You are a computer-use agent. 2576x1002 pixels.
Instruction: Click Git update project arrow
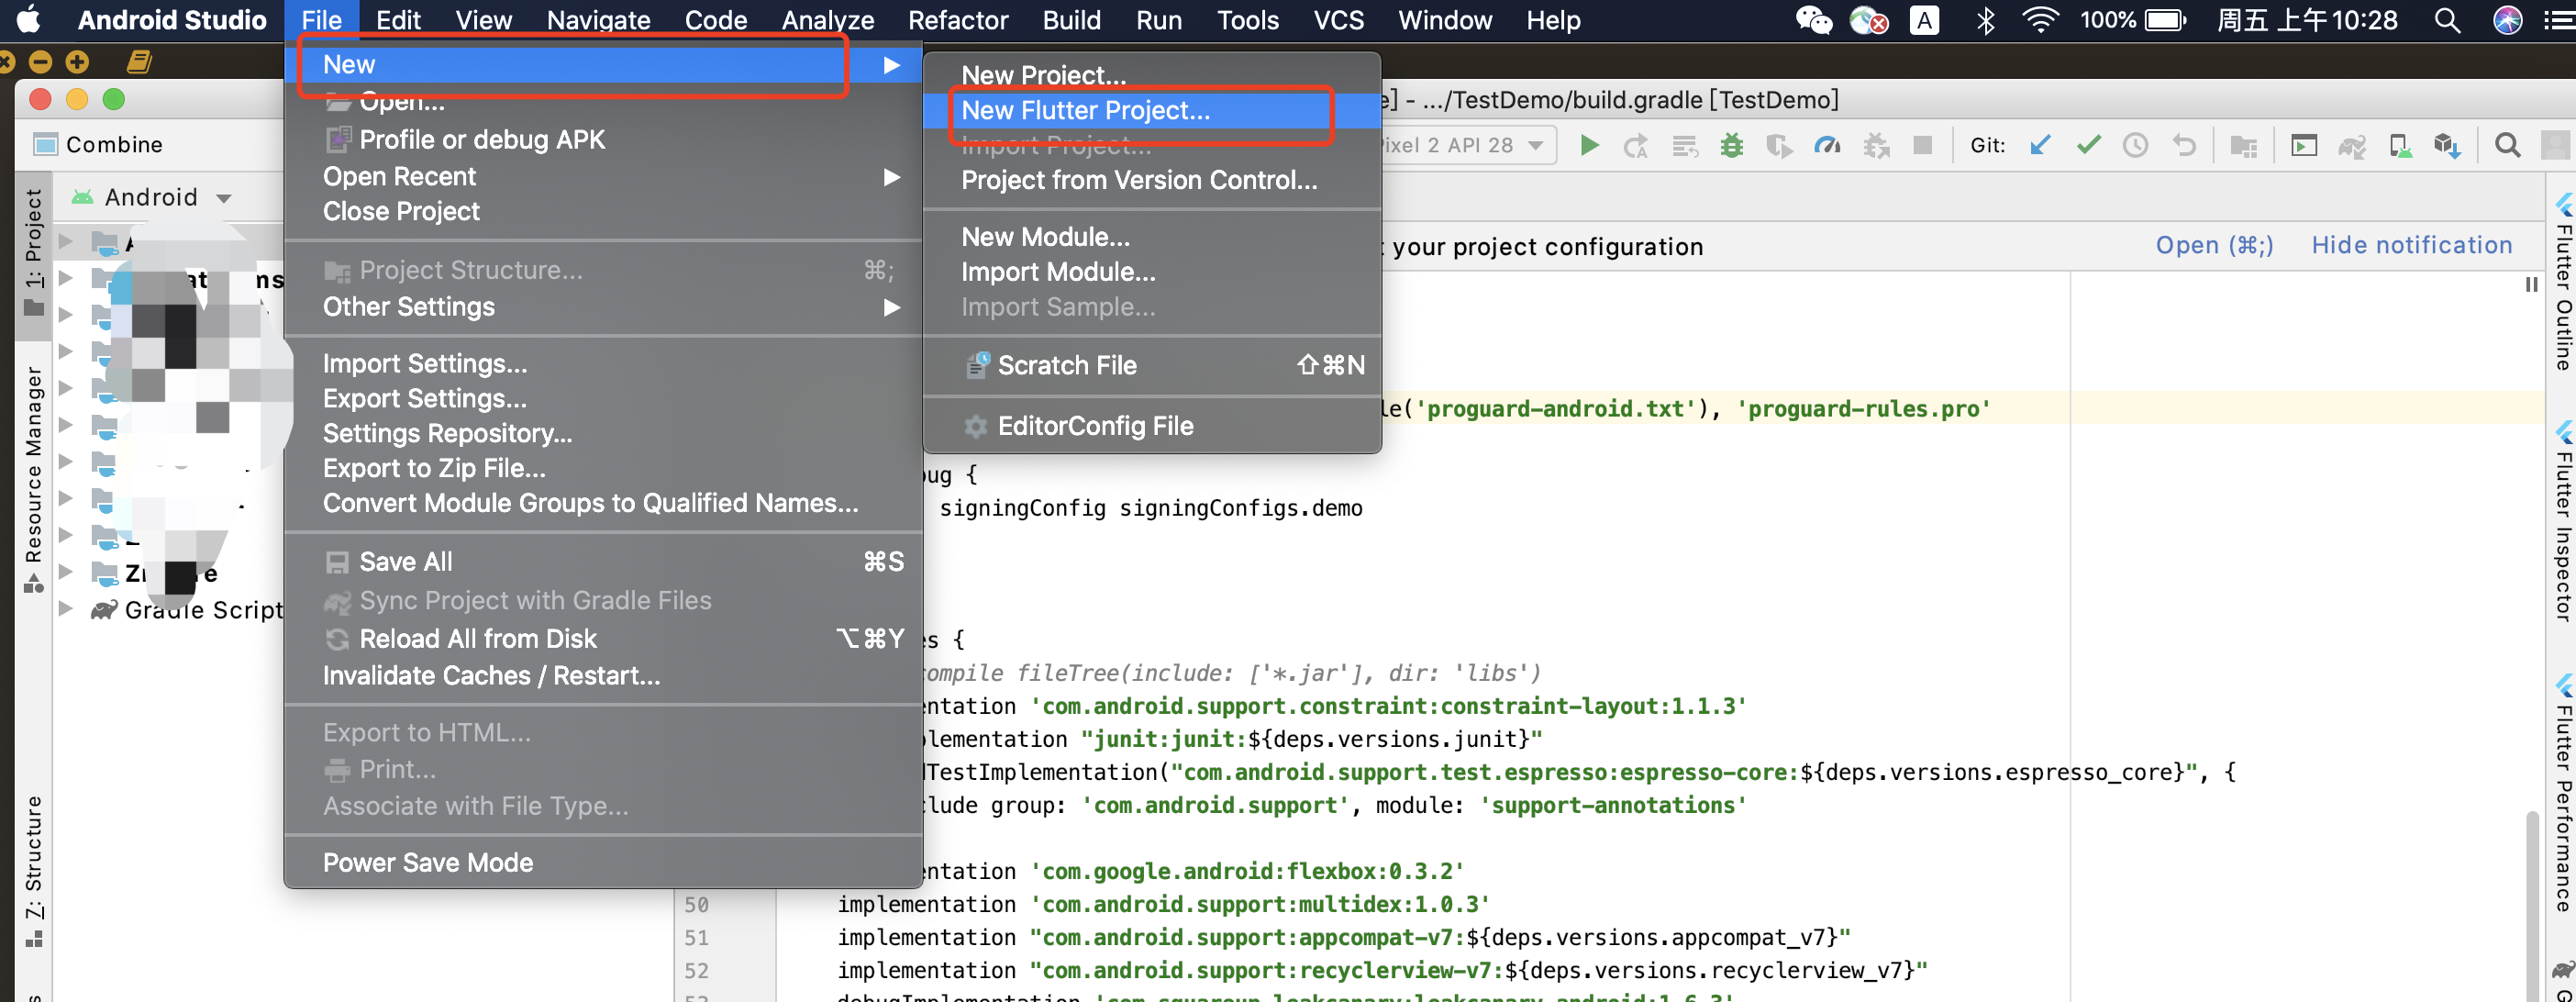[2040, 146]
